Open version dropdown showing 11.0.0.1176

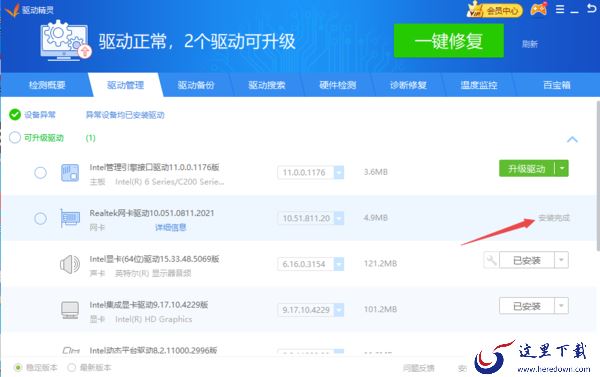tap(339, 173)
